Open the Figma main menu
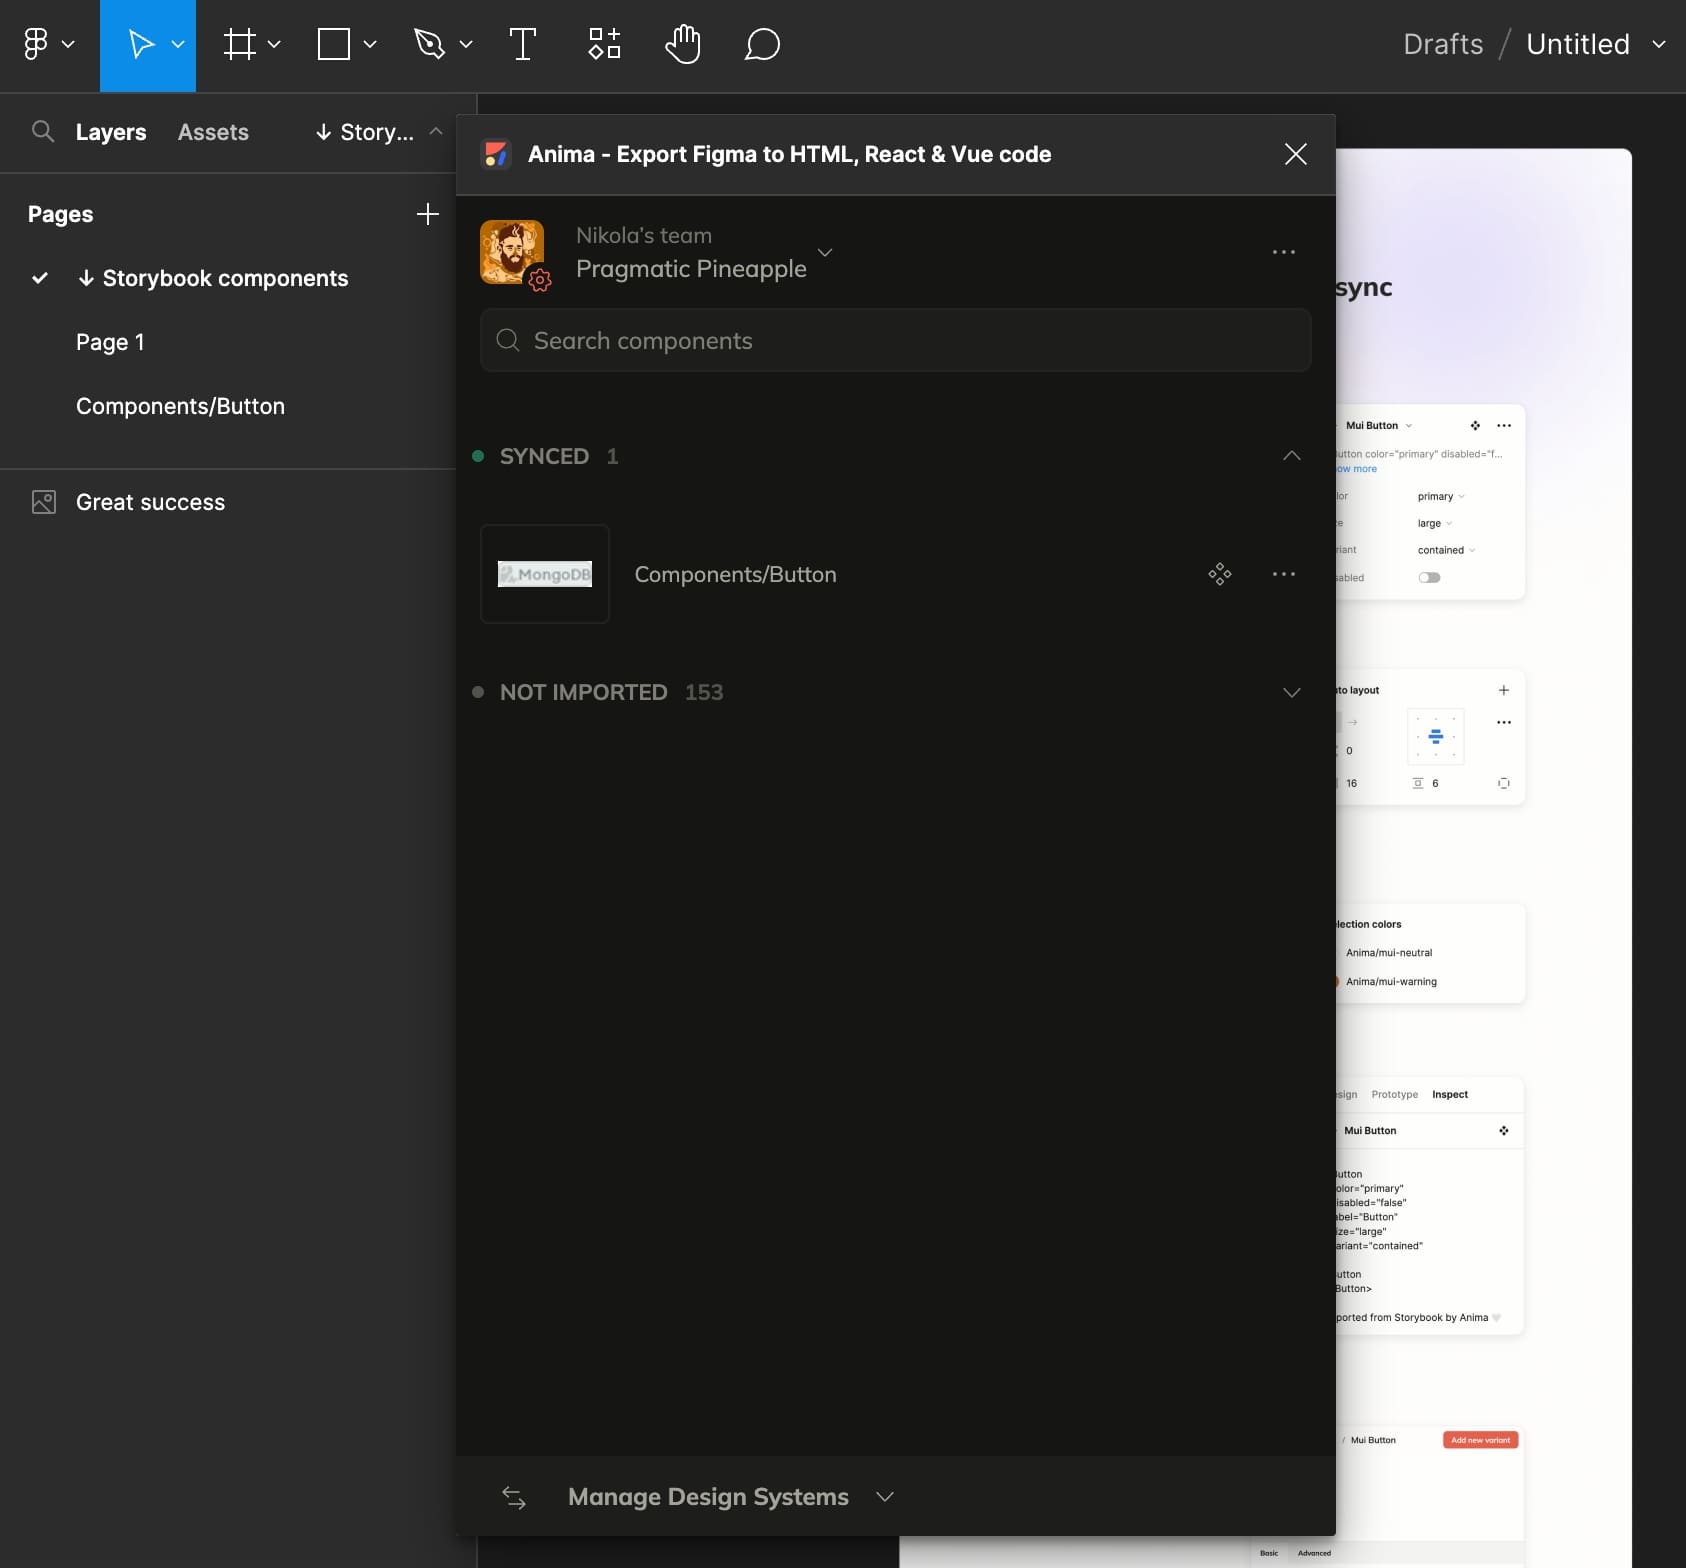Image resolution: width=1686 pixels, height=1568 pixels. pos(47,44)
